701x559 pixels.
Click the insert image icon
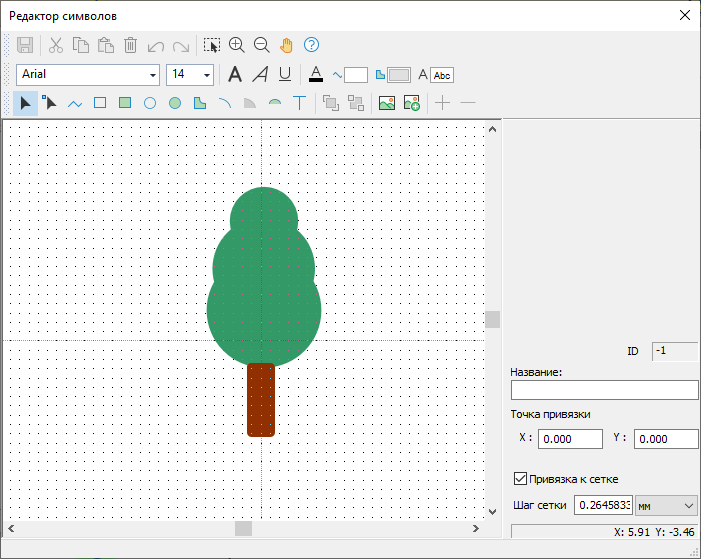point(387,103)
